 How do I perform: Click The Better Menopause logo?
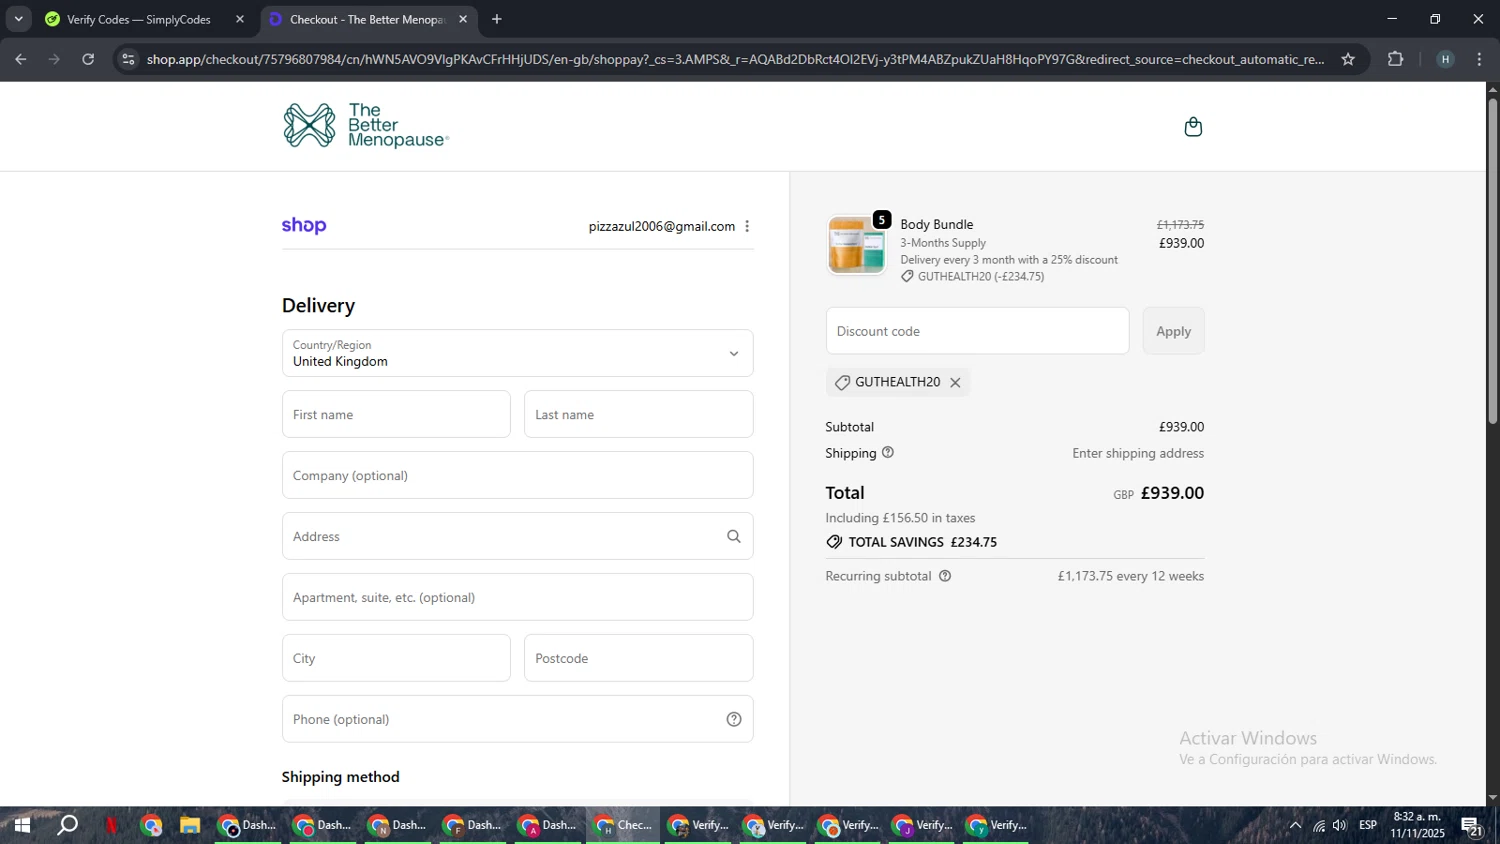[366, 126]
